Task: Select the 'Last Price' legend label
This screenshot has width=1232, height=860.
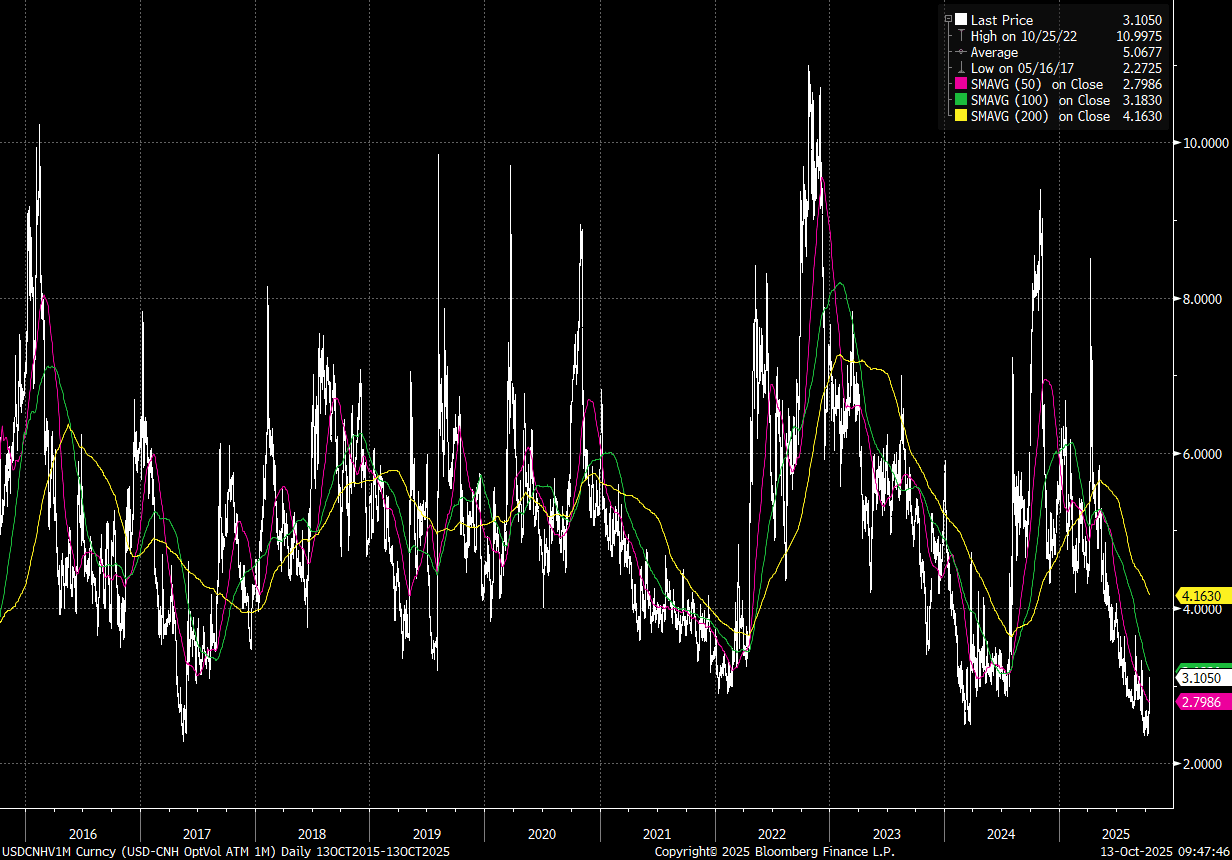Action: tap(1002, 20)
